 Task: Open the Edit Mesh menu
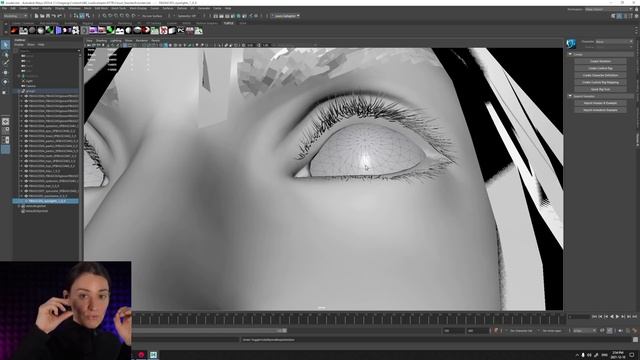click(101, 8)
